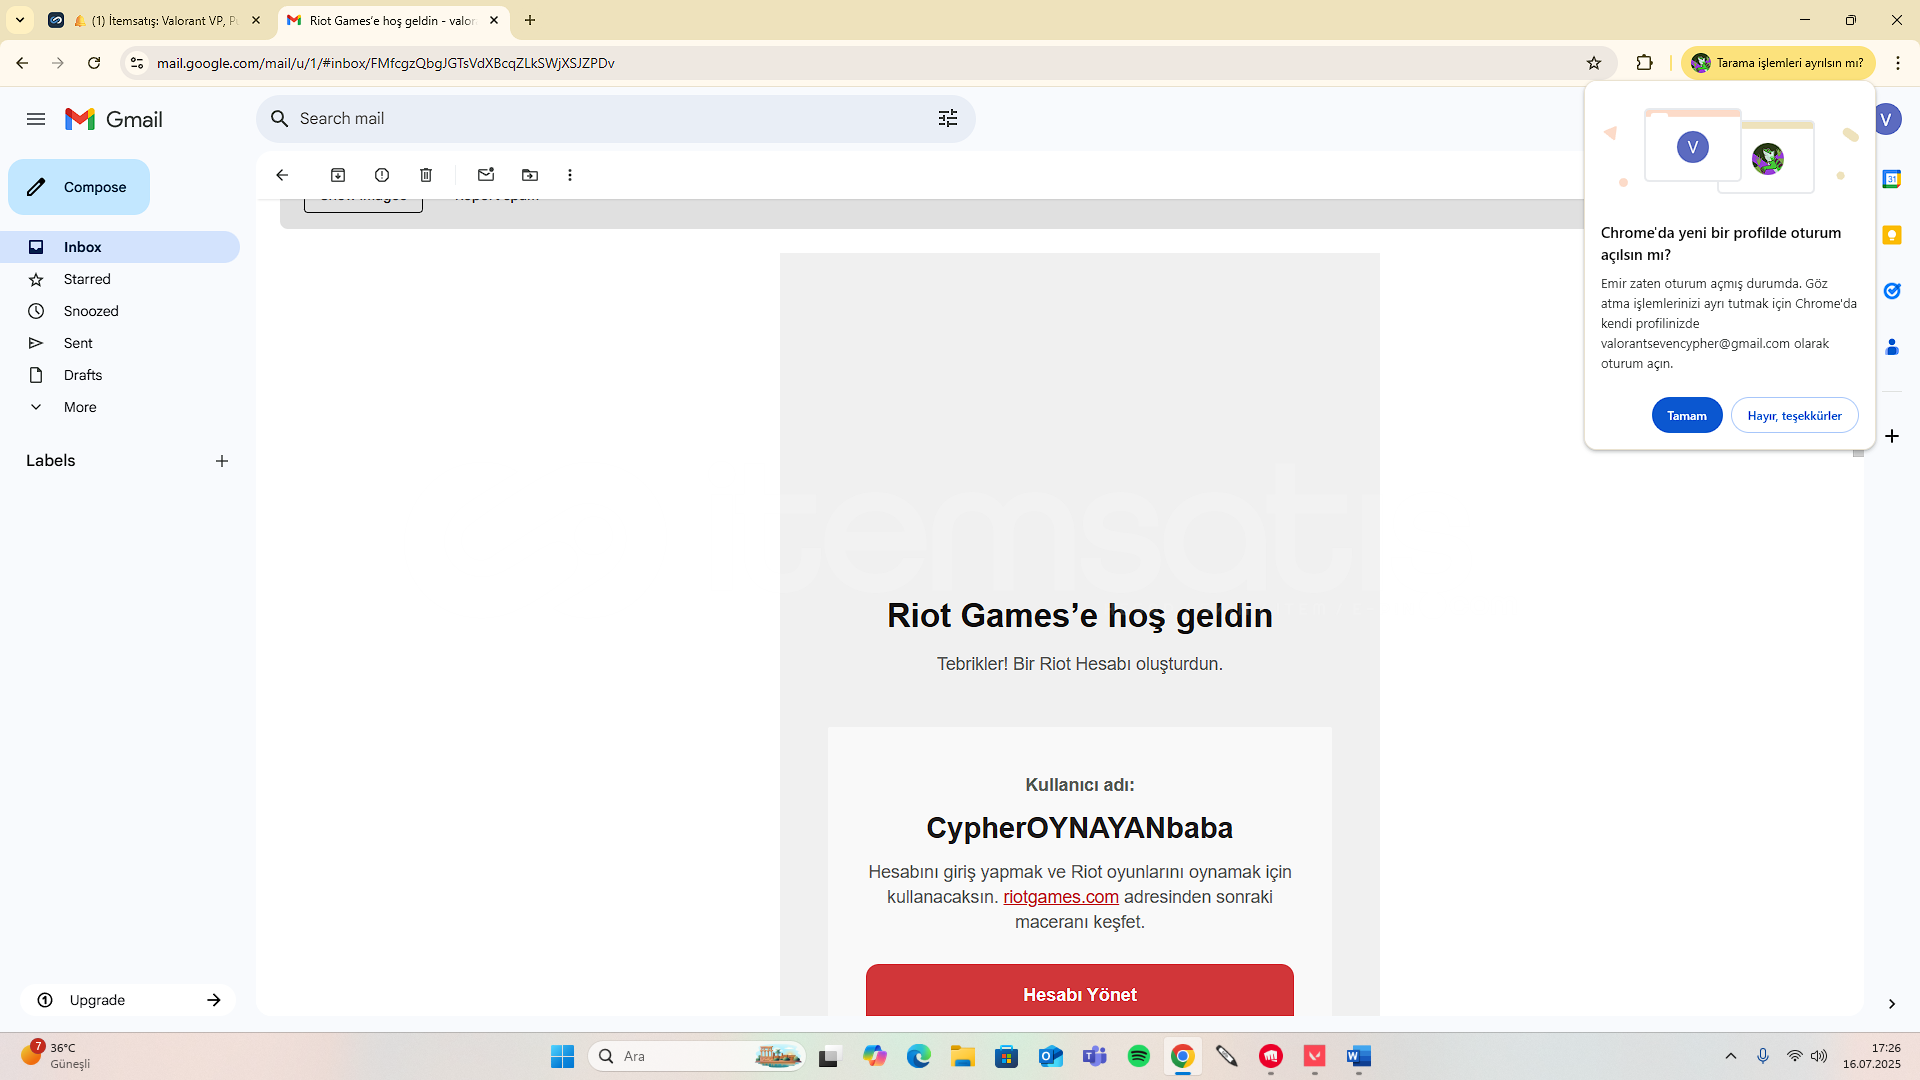The width and height of the screenshot is (1920, 1080).
Task: Open Outlook from taskbar
Action: point(1050,1056)
